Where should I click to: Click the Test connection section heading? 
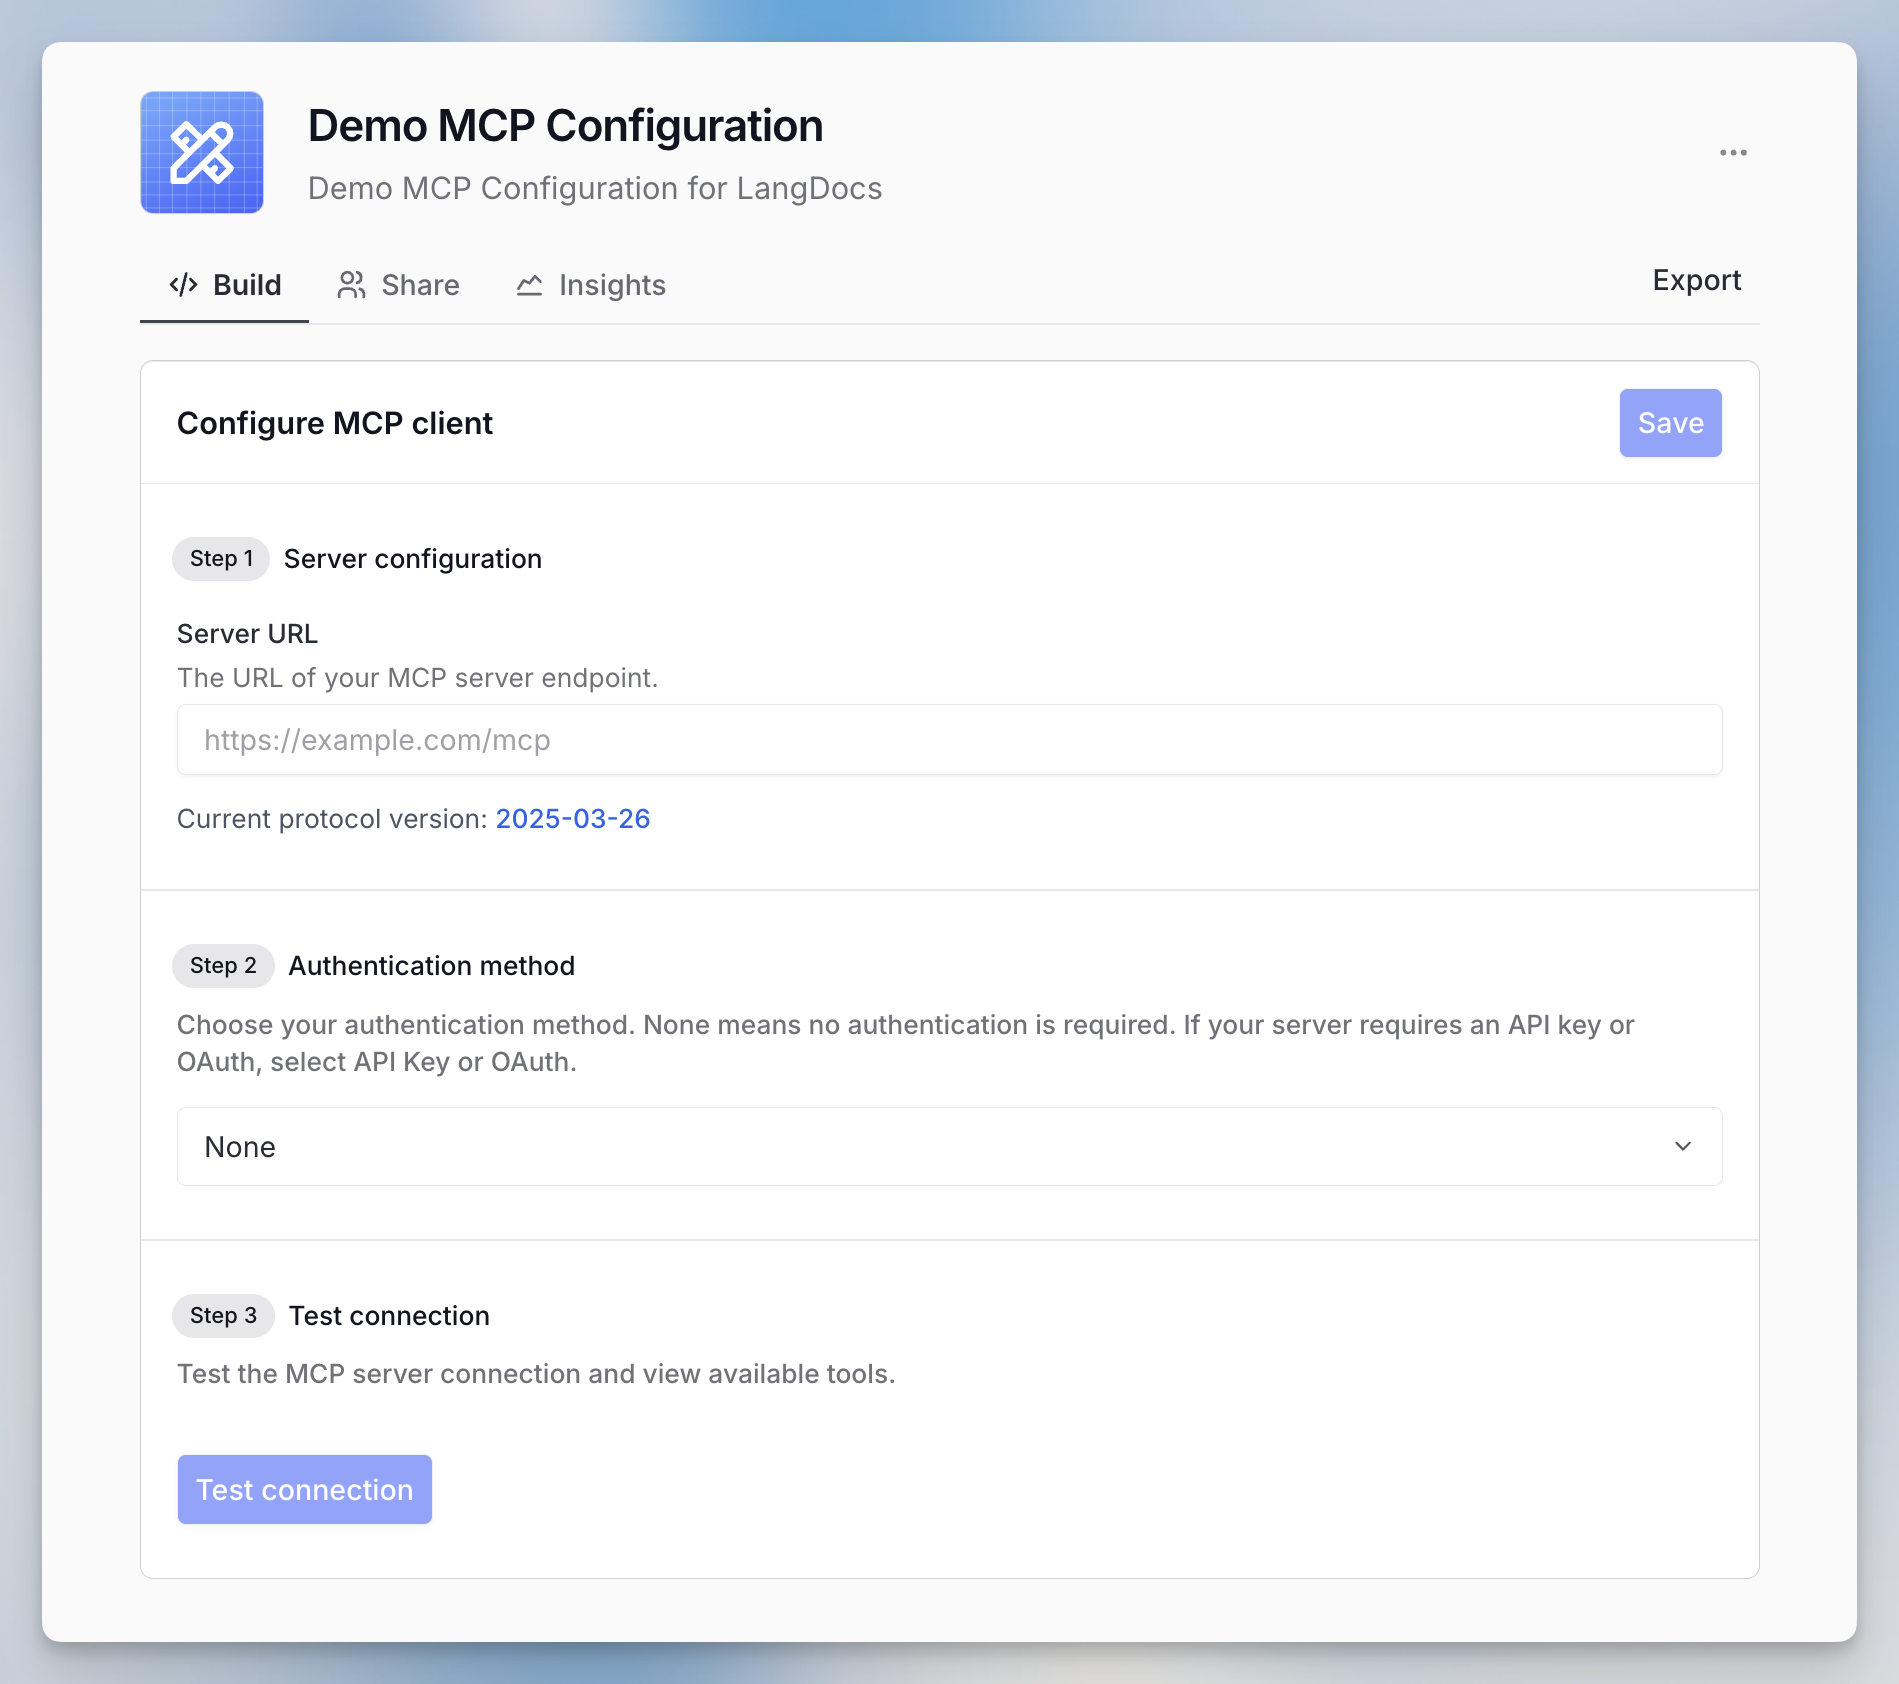pos(389,1316)
